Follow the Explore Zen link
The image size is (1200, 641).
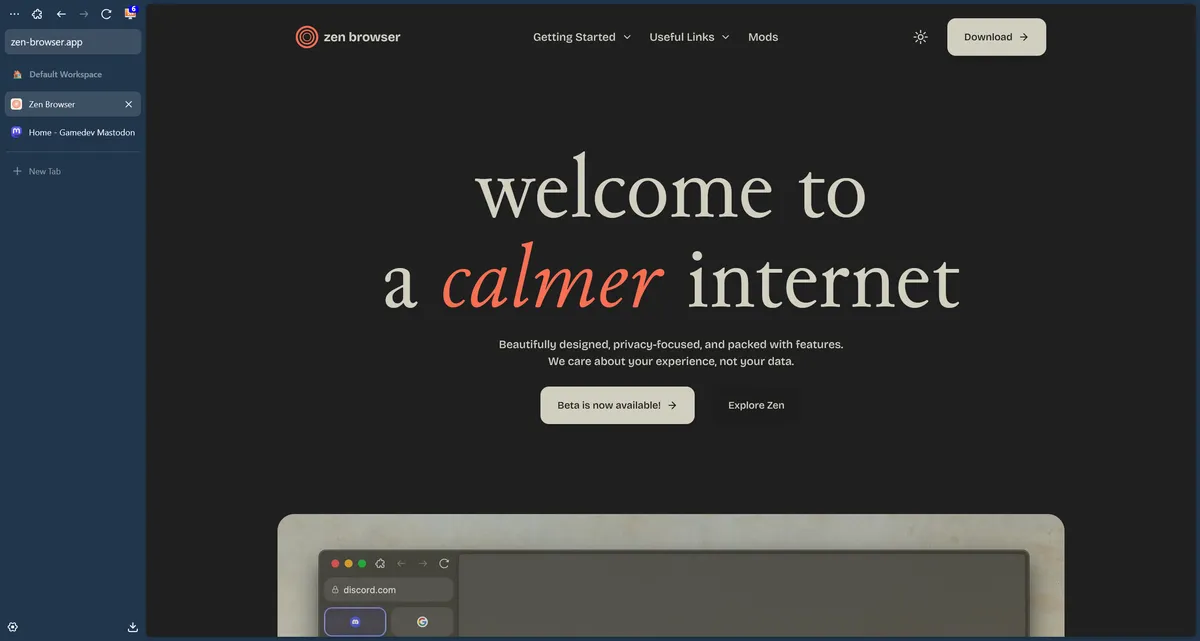click(x=756, y=405)
